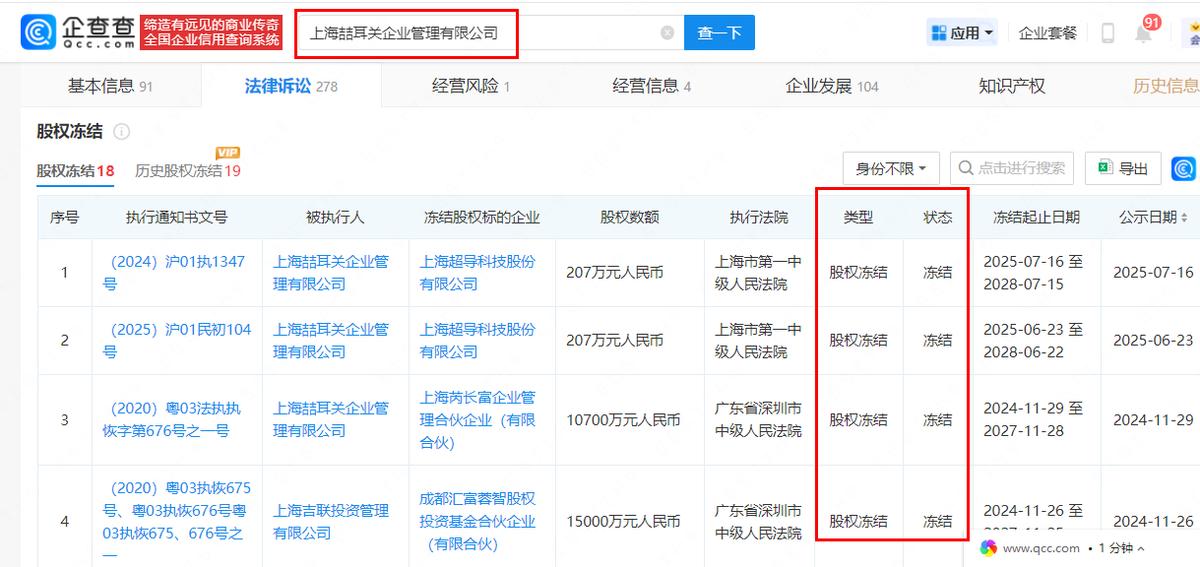Click the 序号 column header
Image resolution: width=1200 pixels, height=567 pixels.
click(x=65, y=217)
